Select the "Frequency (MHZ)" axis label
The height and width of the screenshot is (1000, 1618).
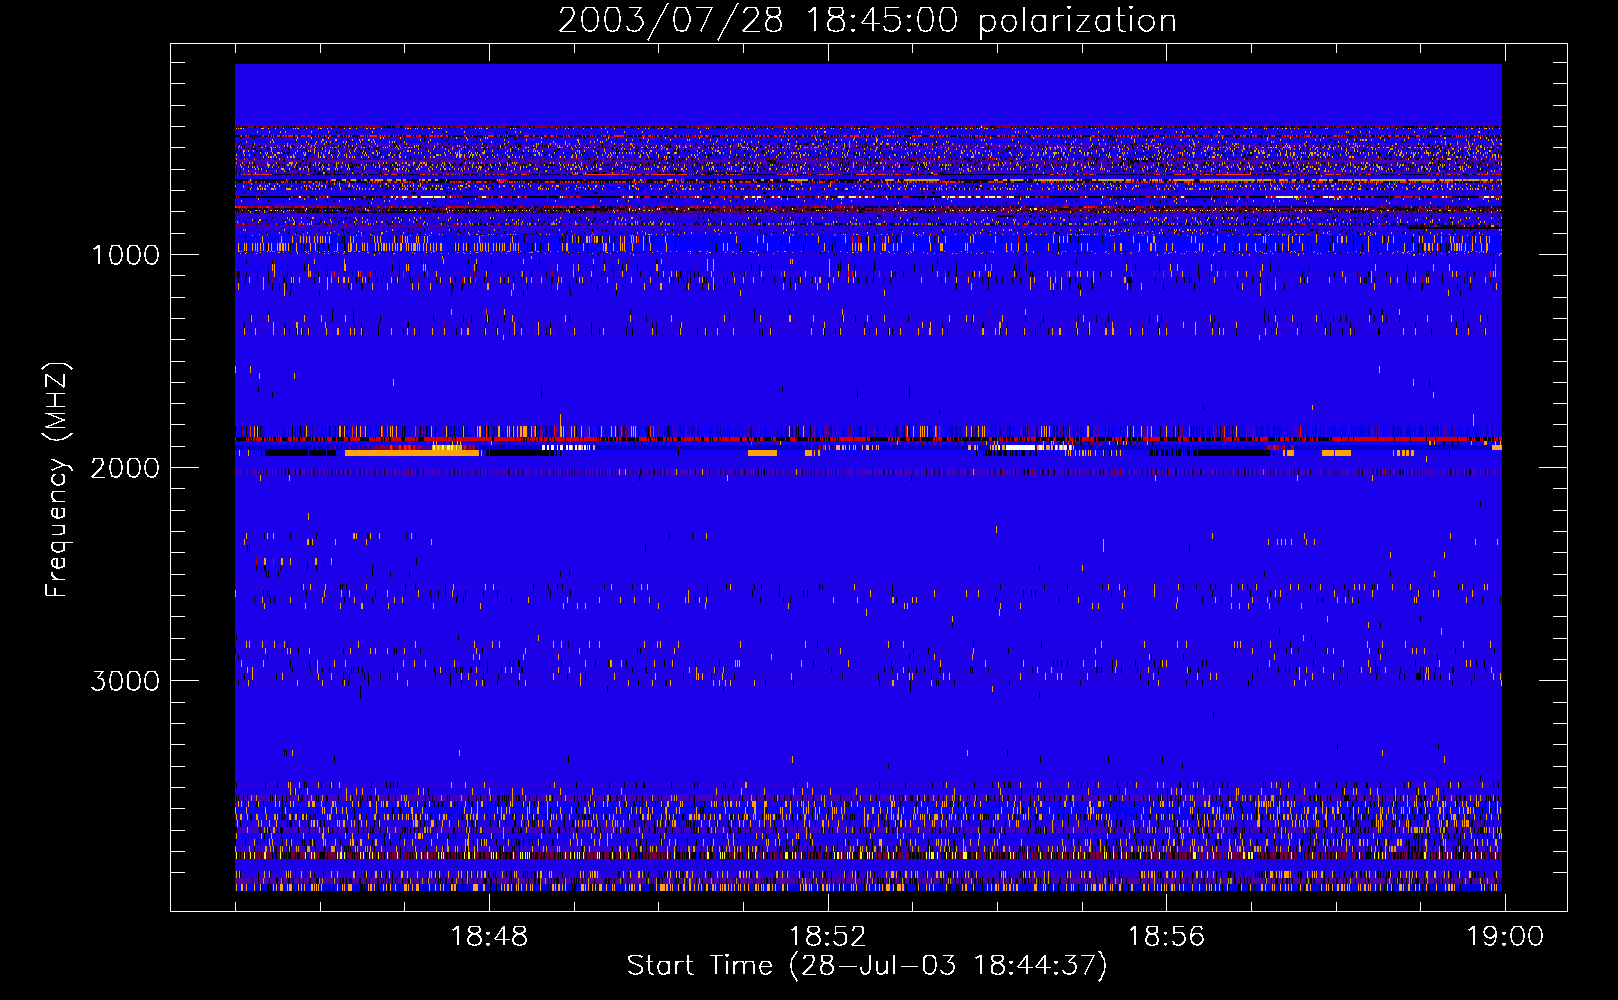coord(57,480)
